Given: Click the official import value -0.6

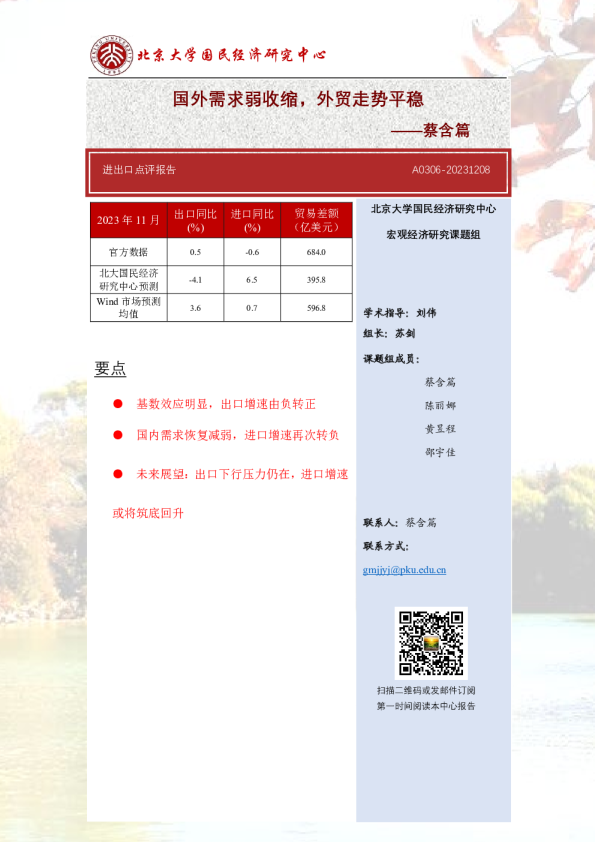Looking at the screenshot, I should click(252, 252).
